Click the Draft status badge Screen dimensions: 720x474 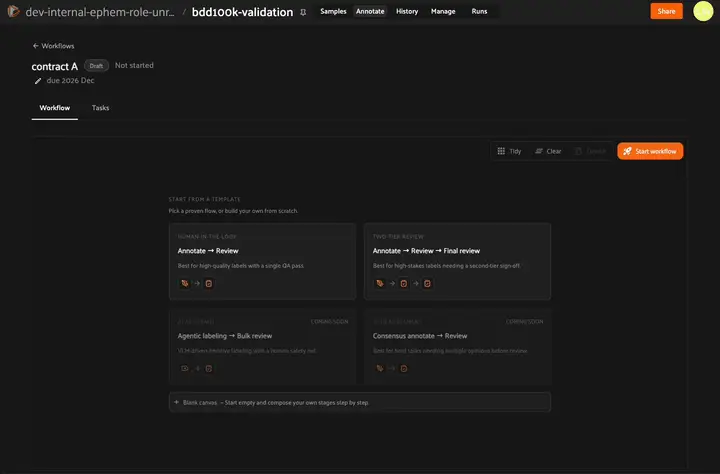coord(96,66)
